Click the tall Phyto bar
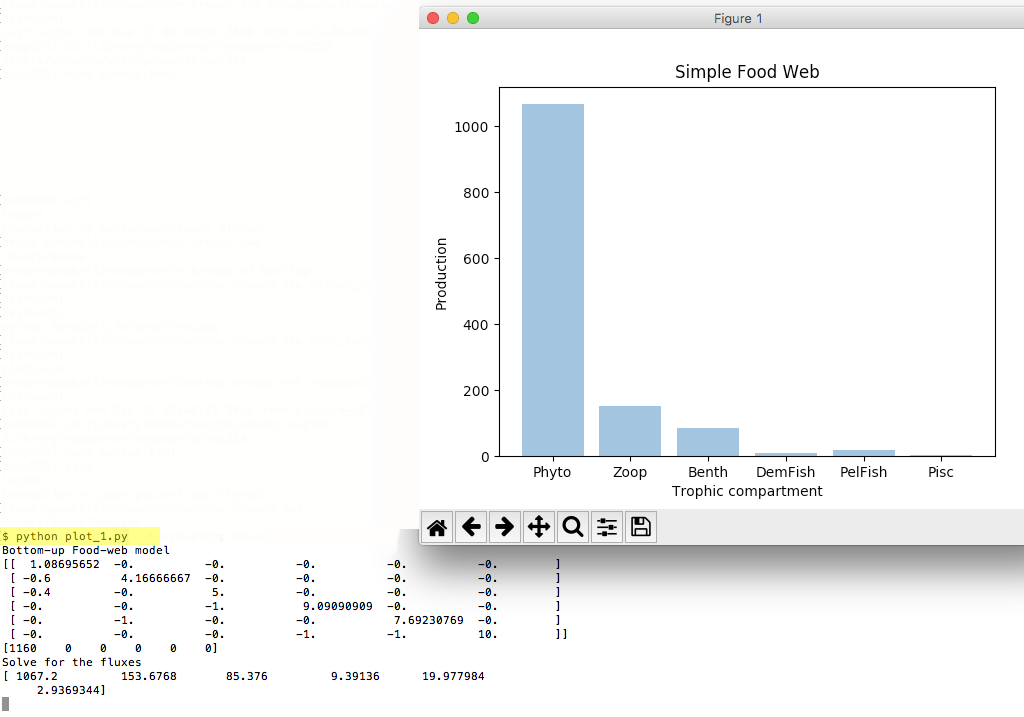1024x717 pixels. [553, 280]
